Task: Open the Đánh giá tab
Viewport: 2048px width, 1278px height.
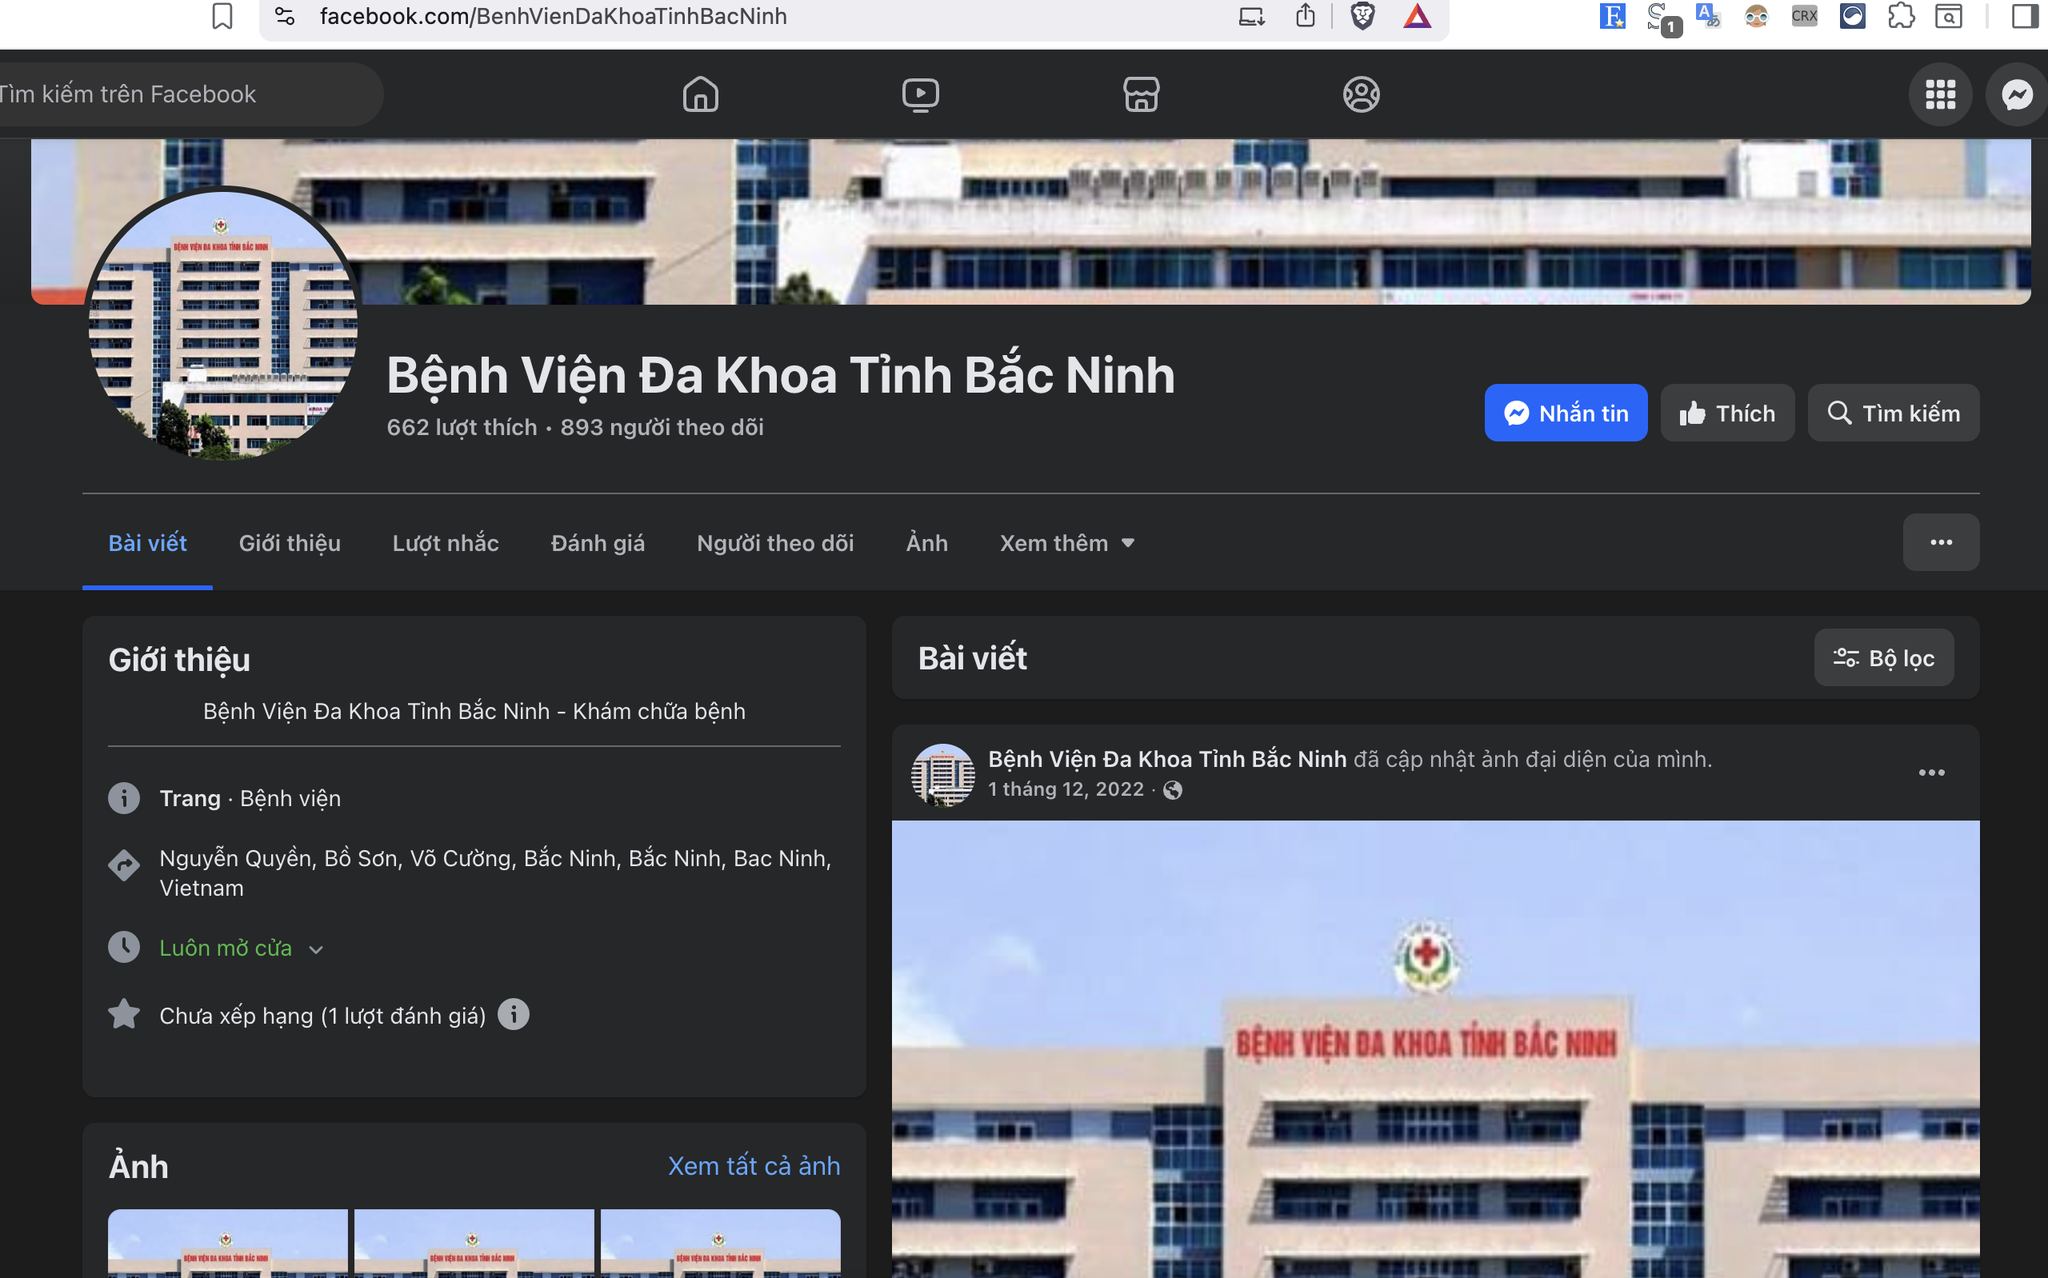Action: [598, 543]
